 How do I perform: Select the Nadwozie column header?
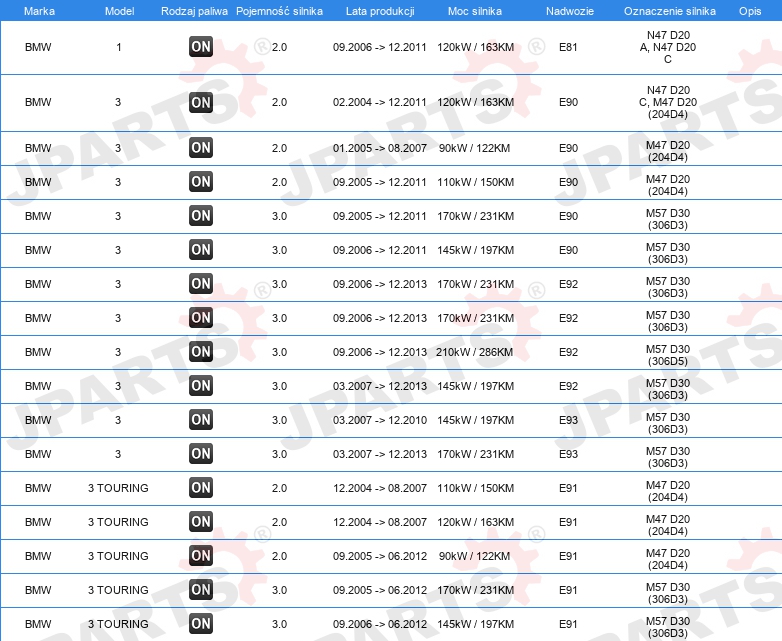pyautogui.click(x=570, y=11)
